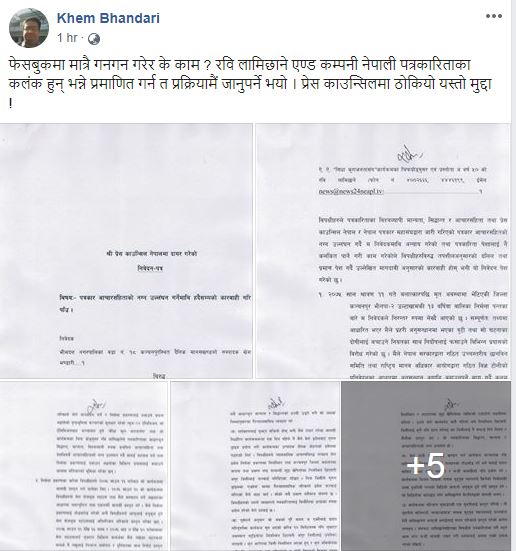
Task: Click the globe public privacy icon
Action: click(94, 39)
